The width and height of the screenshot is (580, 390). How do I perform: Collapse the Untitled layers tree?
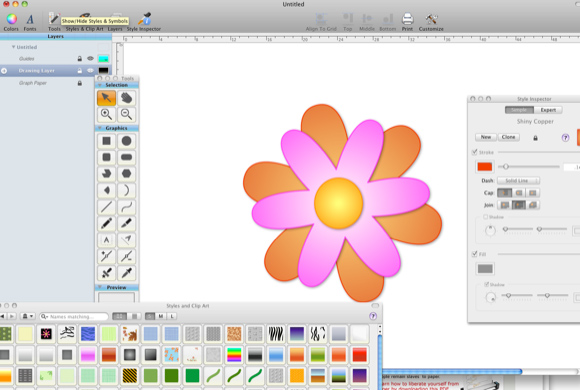coord(13,47)
